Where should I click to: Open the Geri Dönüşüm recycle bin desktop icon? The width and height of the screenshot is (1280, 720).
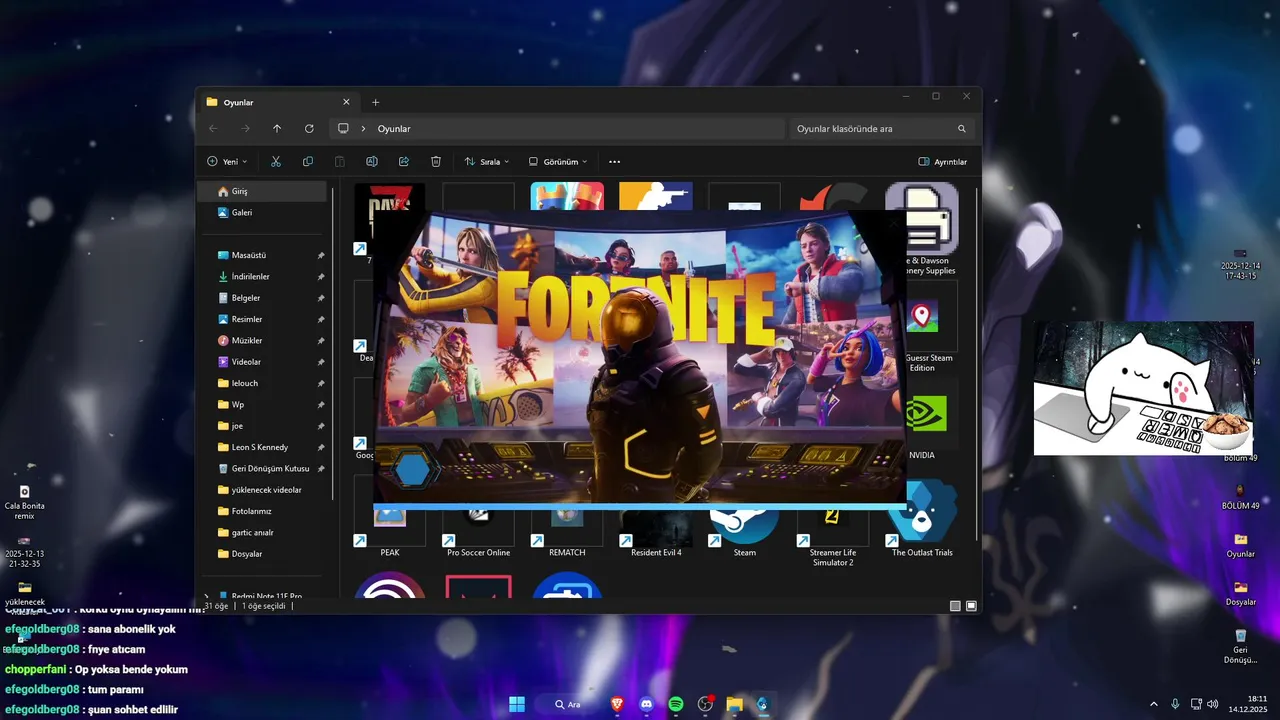[x=1240, y=646]
